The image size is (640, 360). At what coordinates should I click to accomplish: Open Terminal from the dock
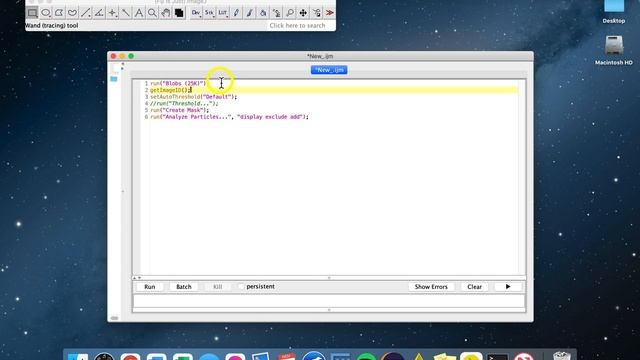click(x=498, y=357)
